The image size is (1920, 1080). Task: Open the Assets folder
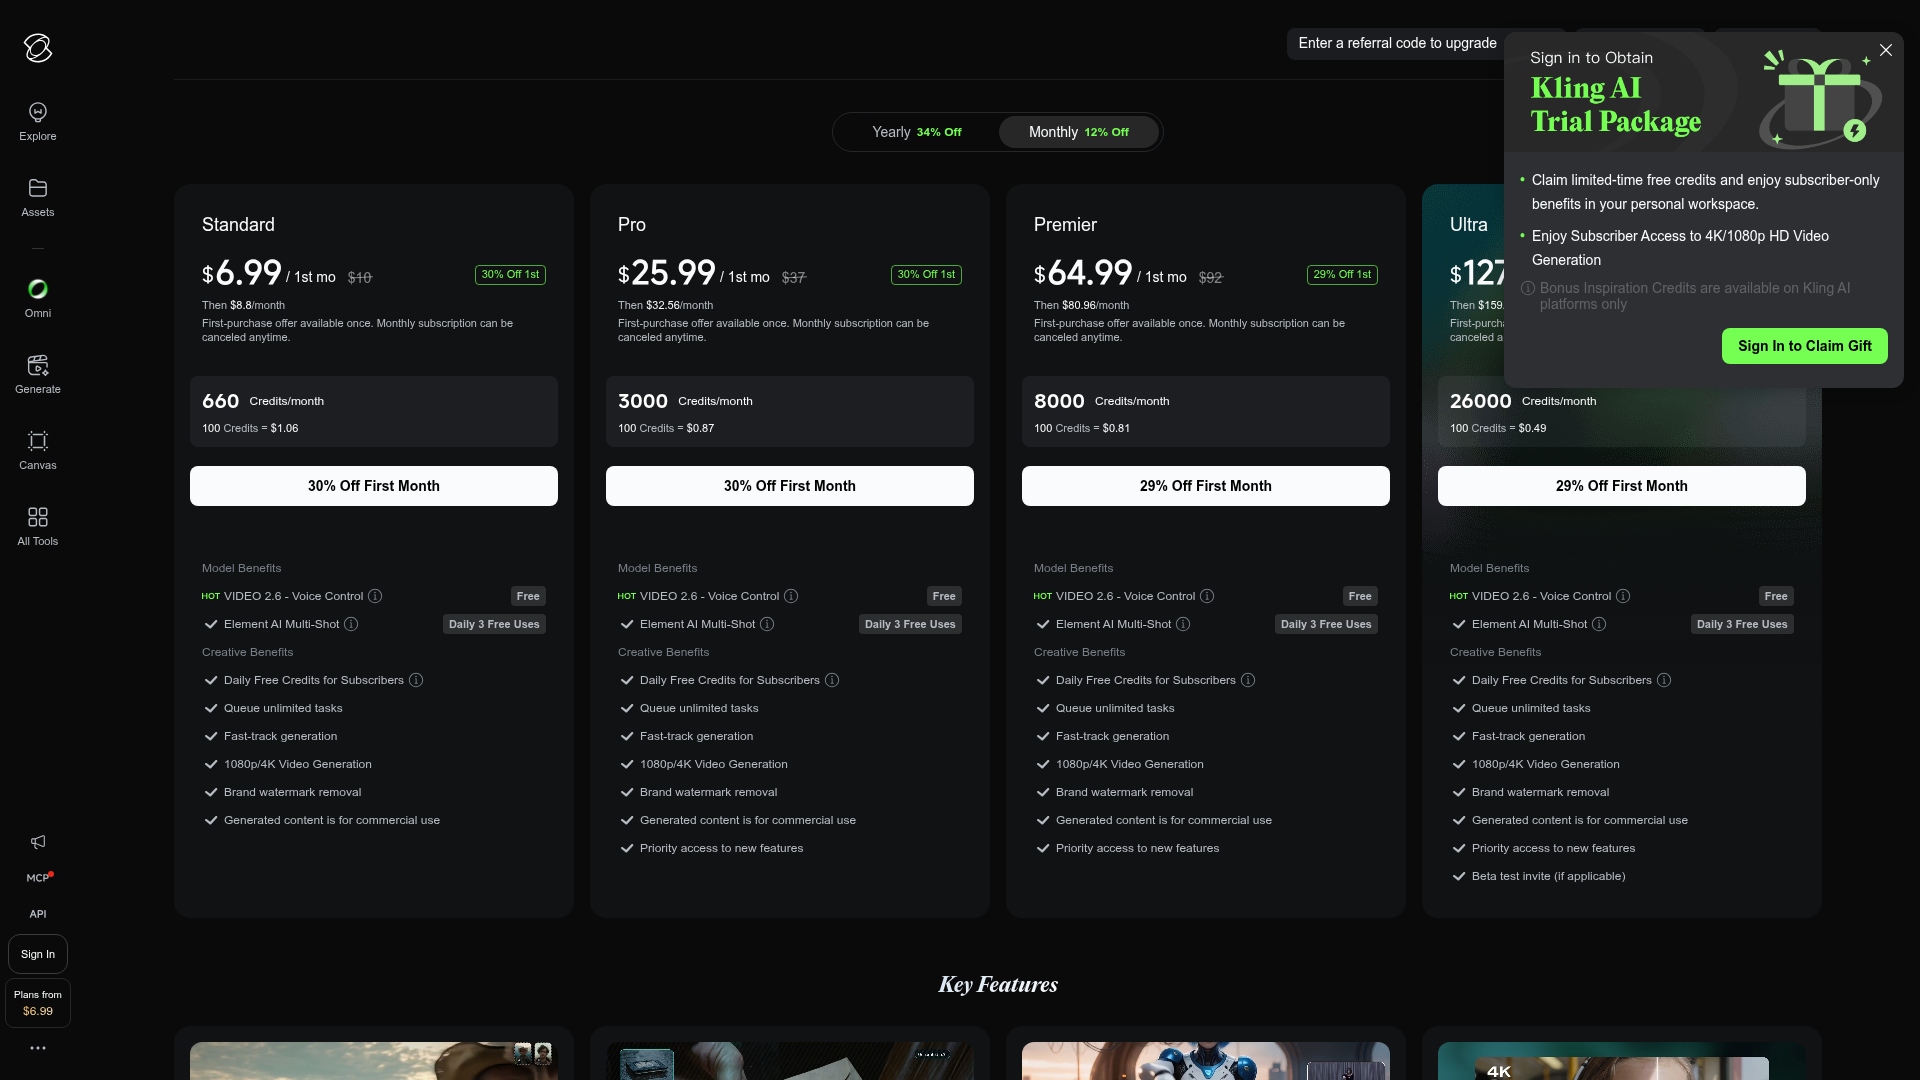pos(38,198)
